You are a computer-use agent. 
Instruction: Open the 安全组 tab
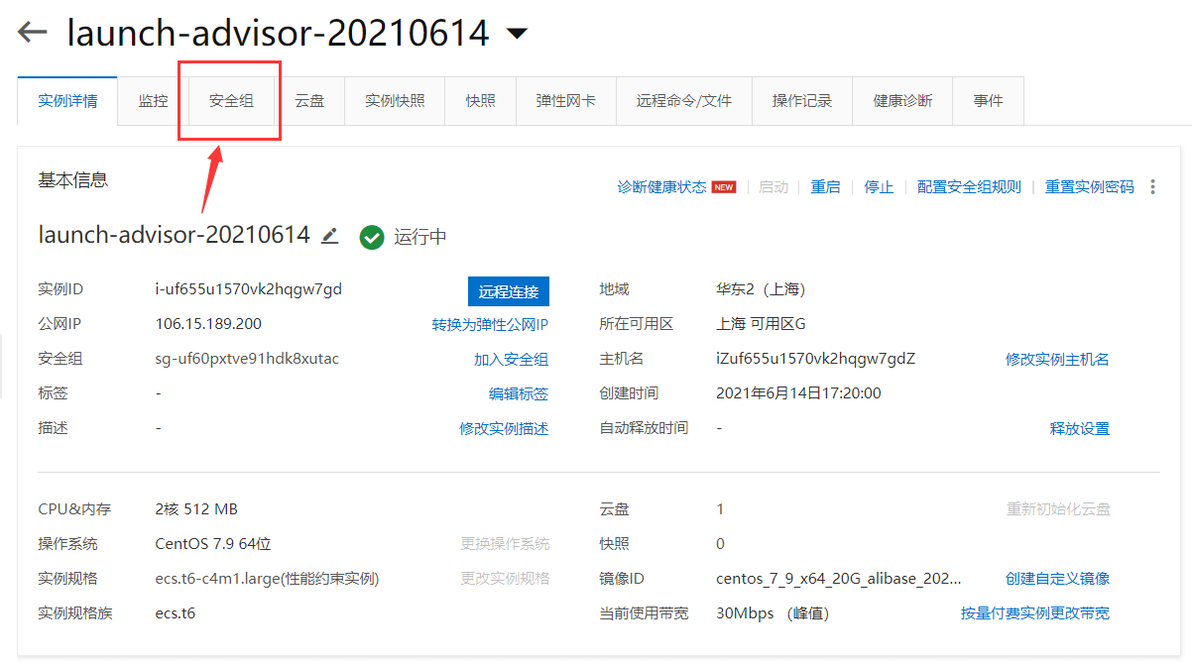(x=231, y=100)
